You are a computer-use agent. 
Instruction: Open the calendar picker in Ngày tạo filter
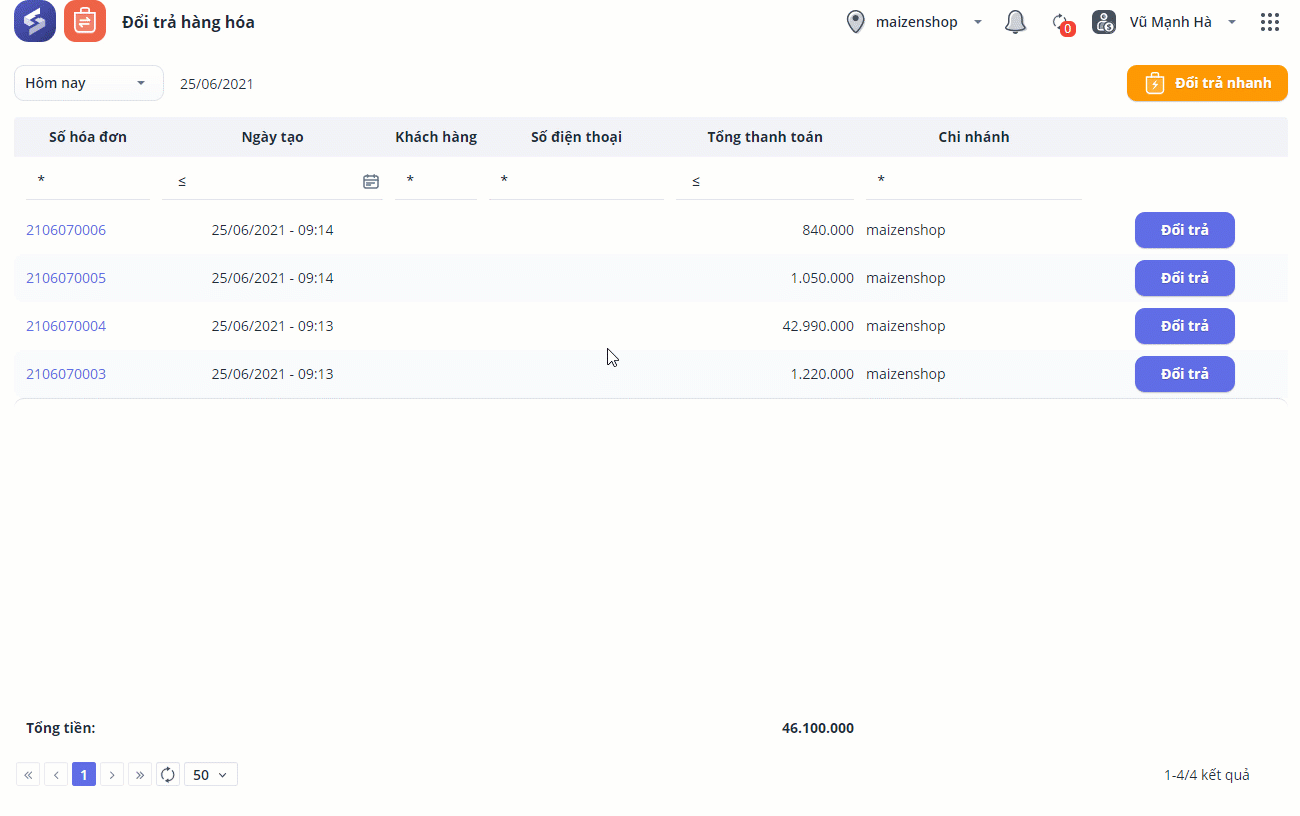coord(371,181)
